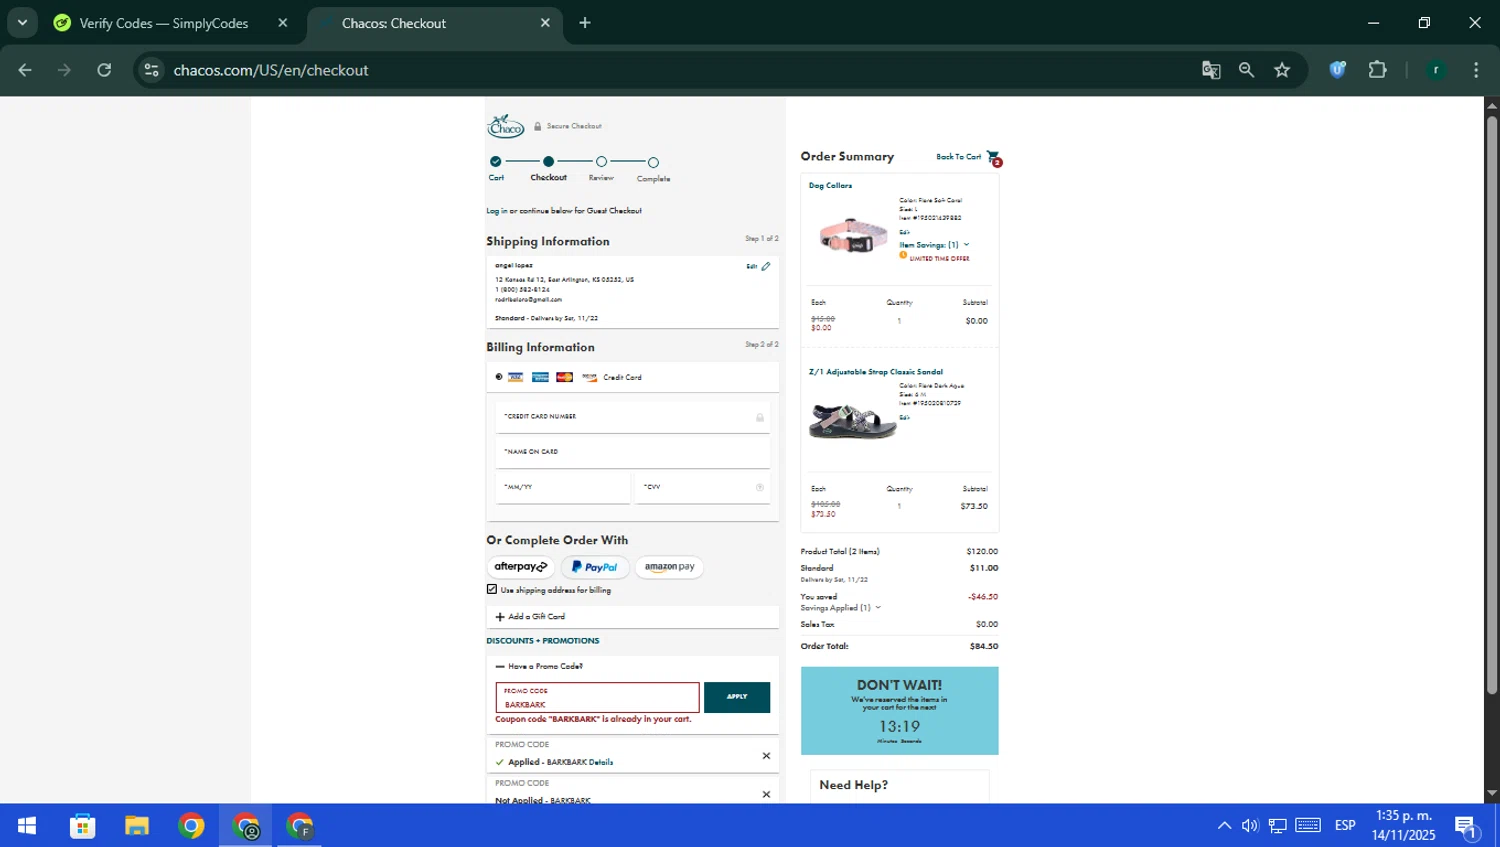Screen dimensions: 1500x847
Task: Click the American Express card logo
Action: click(540, 377)
